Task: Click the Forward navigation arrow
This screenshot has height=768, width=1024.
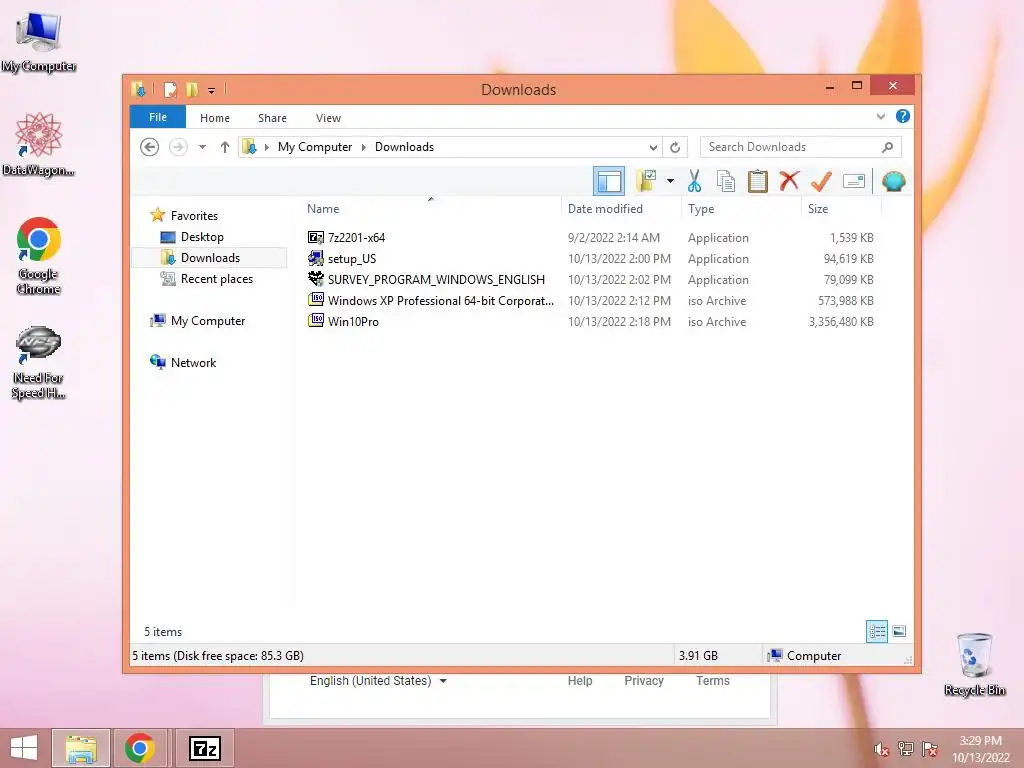Action: [178, 147]
